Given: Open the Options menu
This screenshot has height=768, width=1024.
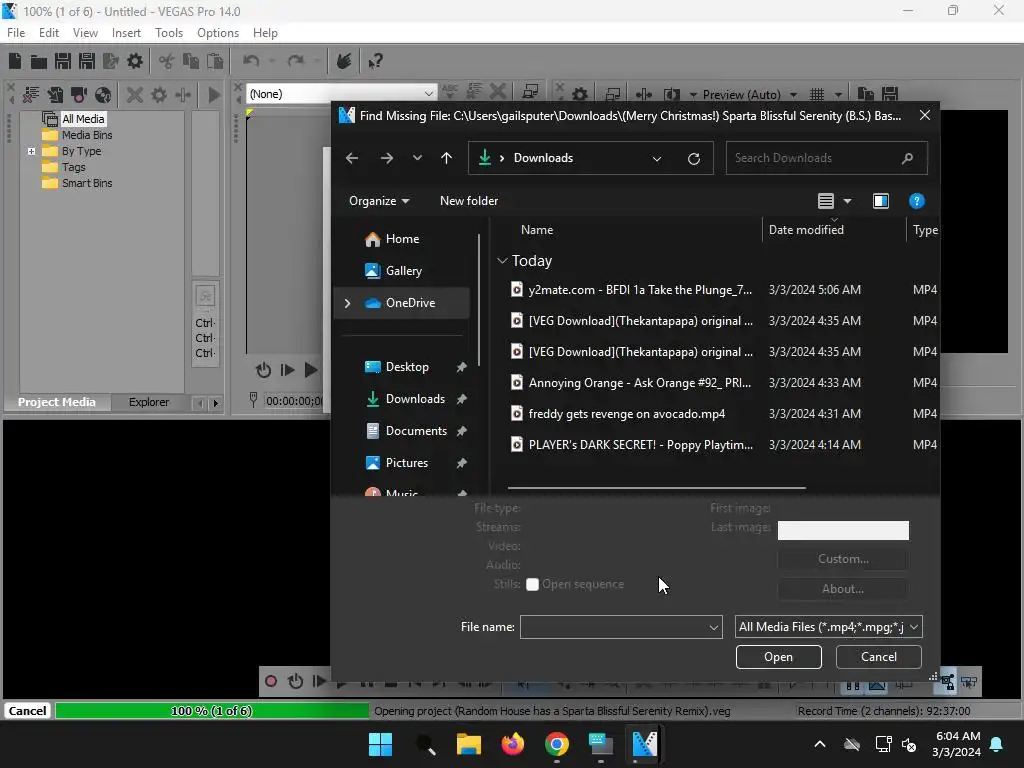Looking at the screenshot, I should click(217, 33).
